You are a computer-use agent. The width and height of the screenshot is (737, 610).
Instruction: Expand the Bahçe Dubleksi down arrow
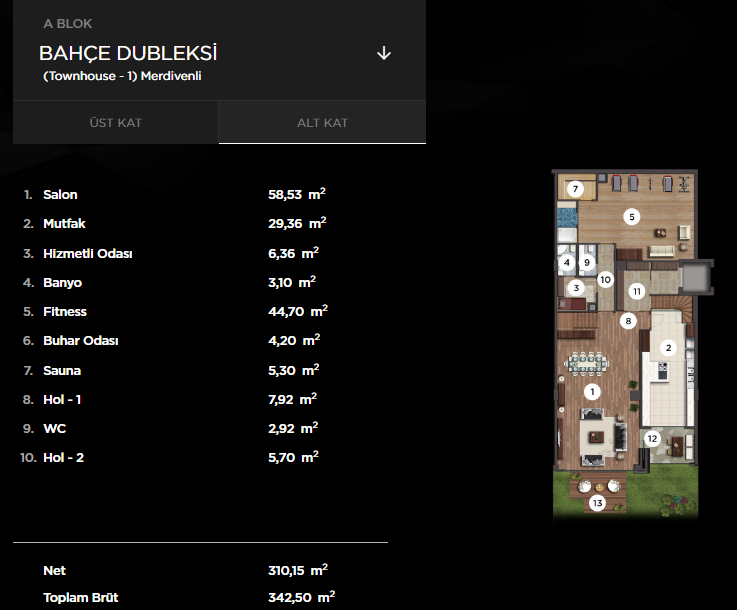pyautogui.click(x=384, y=53)
